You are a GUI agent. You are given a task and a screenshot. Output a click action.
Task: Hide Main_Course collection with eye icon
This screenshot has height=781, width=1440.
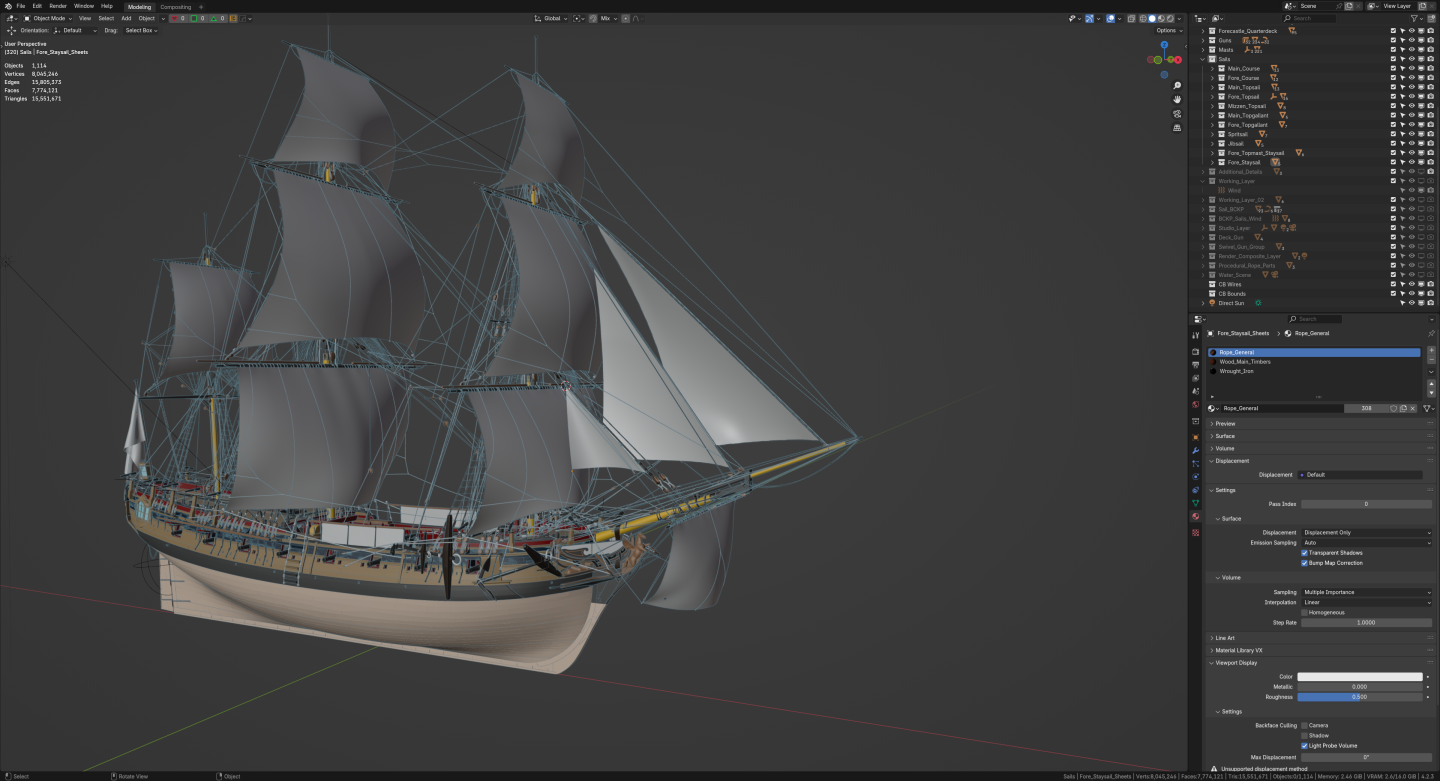coord(1411,68)
